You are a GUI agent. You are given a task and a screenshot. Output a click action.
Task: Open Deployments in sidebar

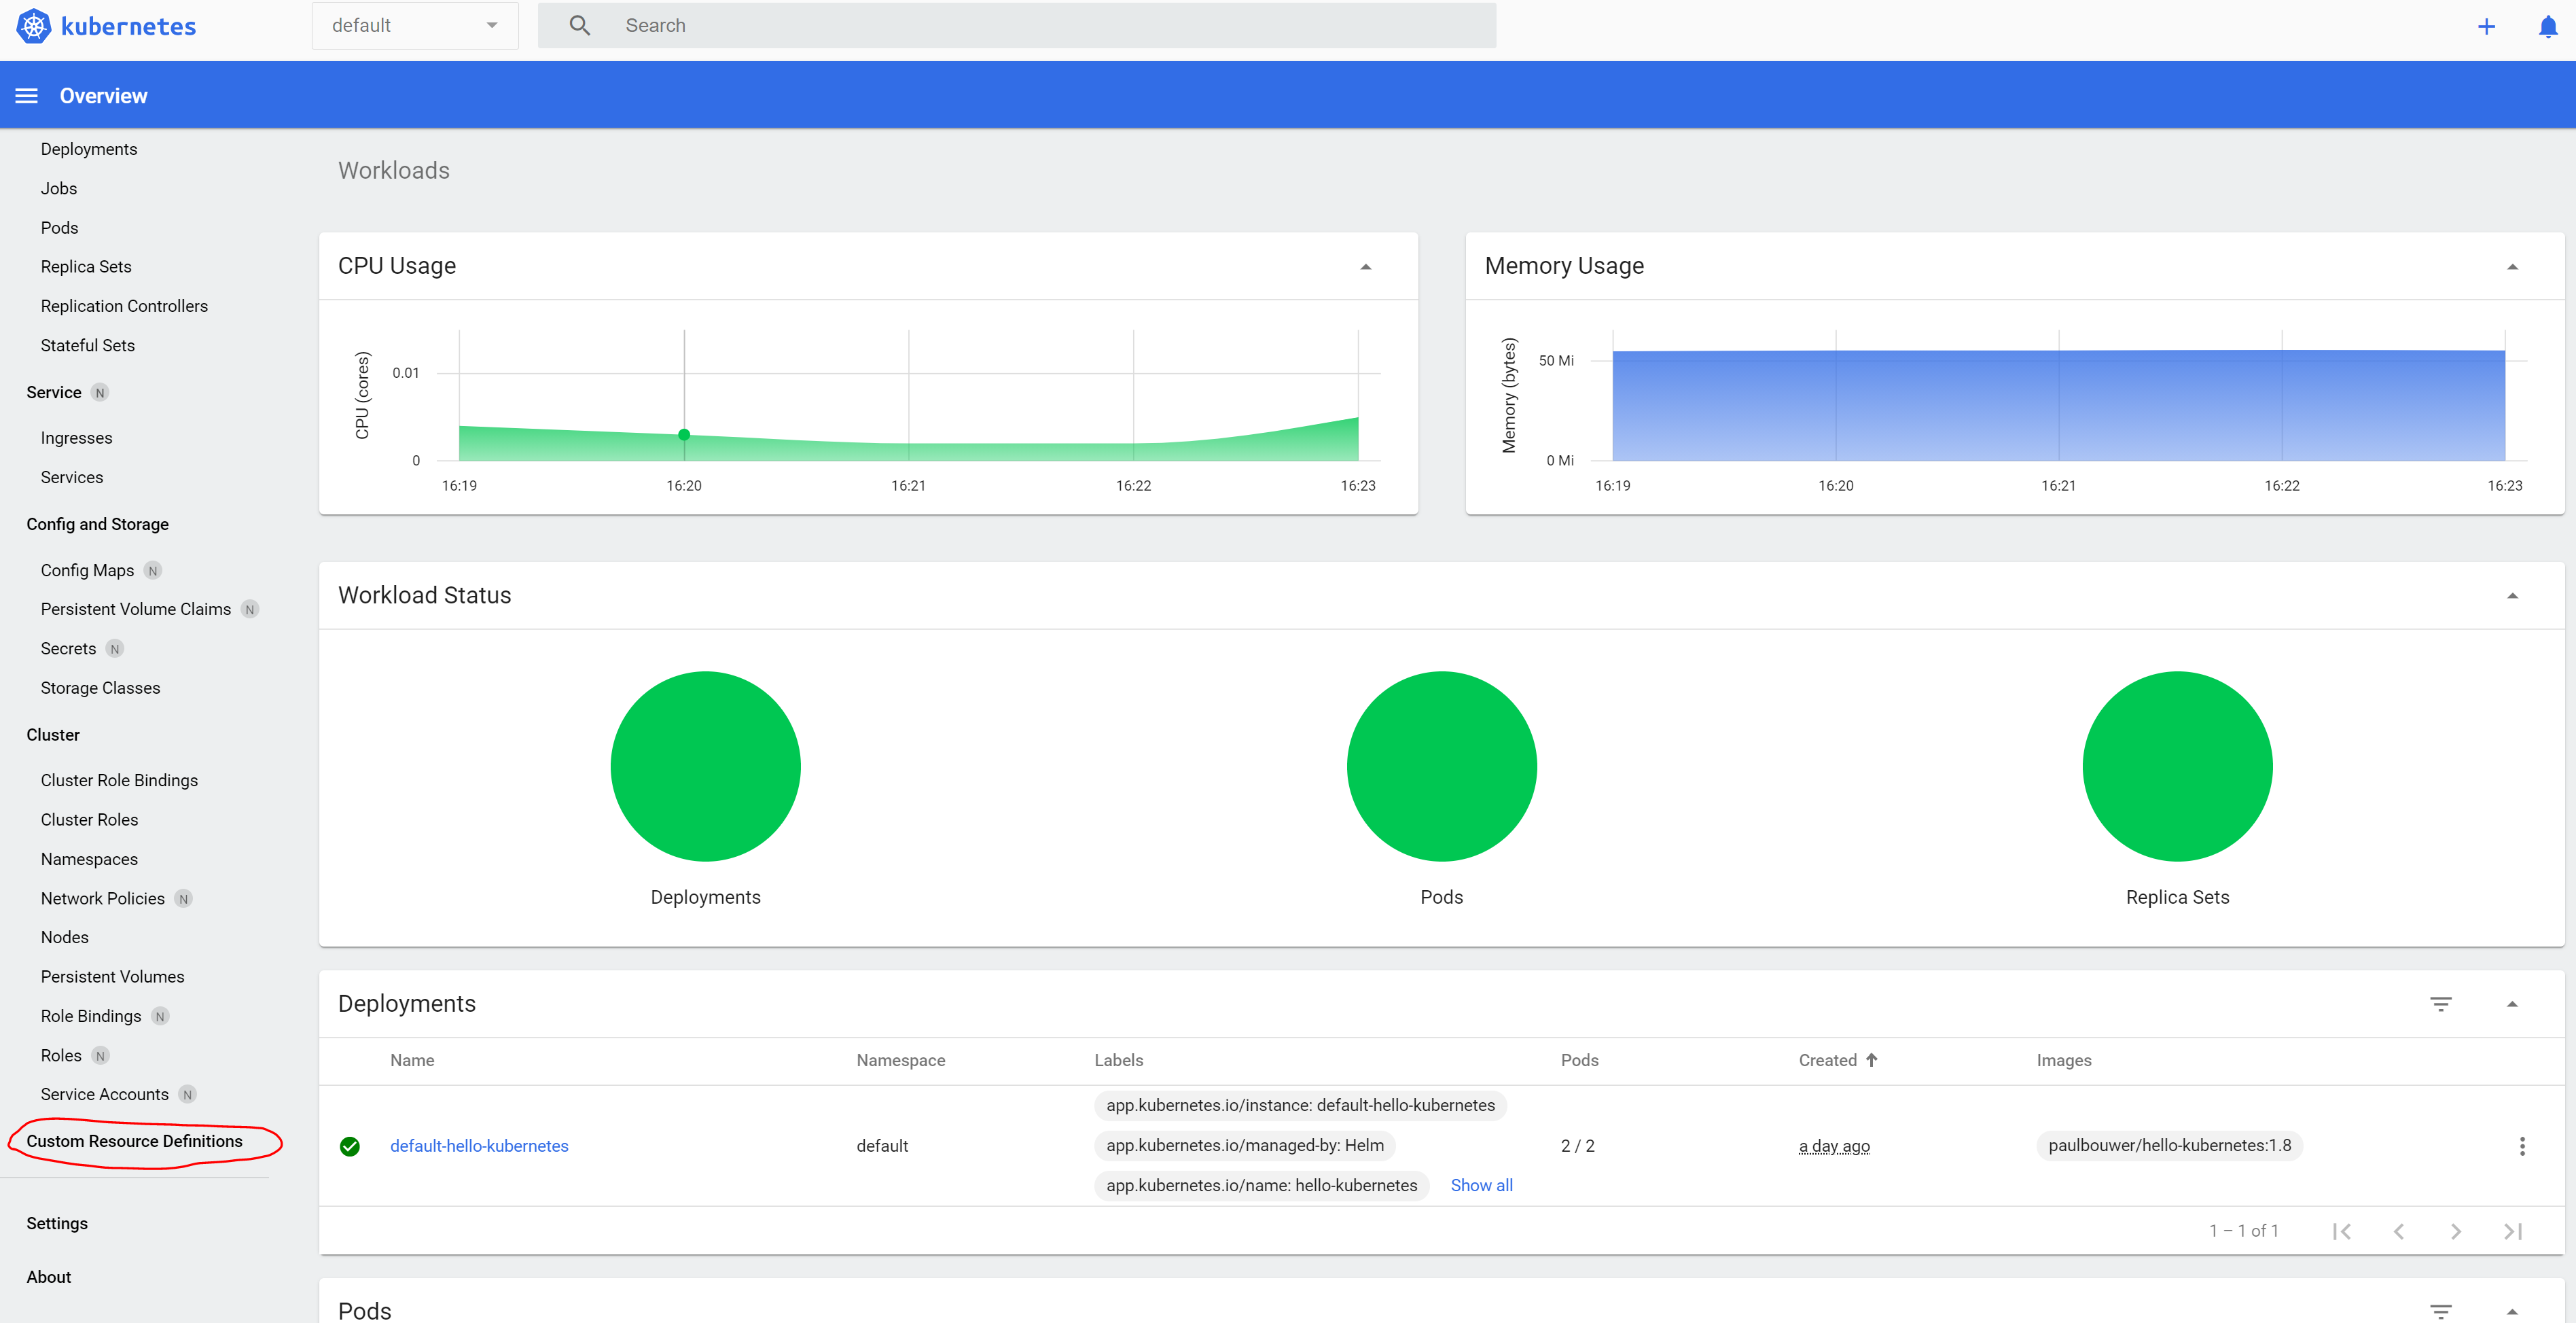(89, 149)
